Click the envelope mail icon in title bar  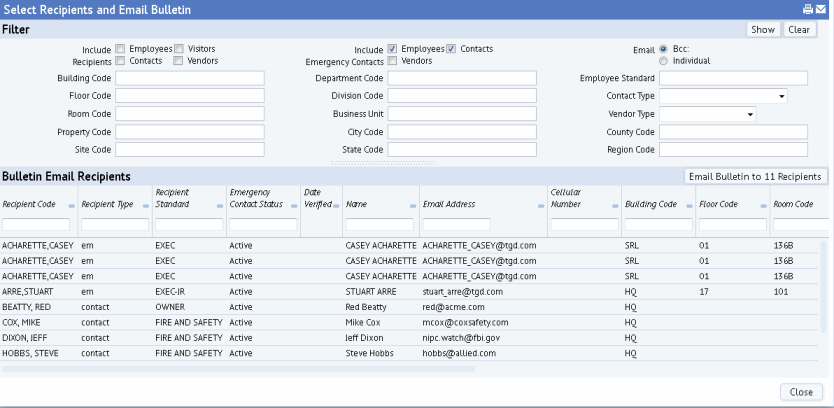821,9
